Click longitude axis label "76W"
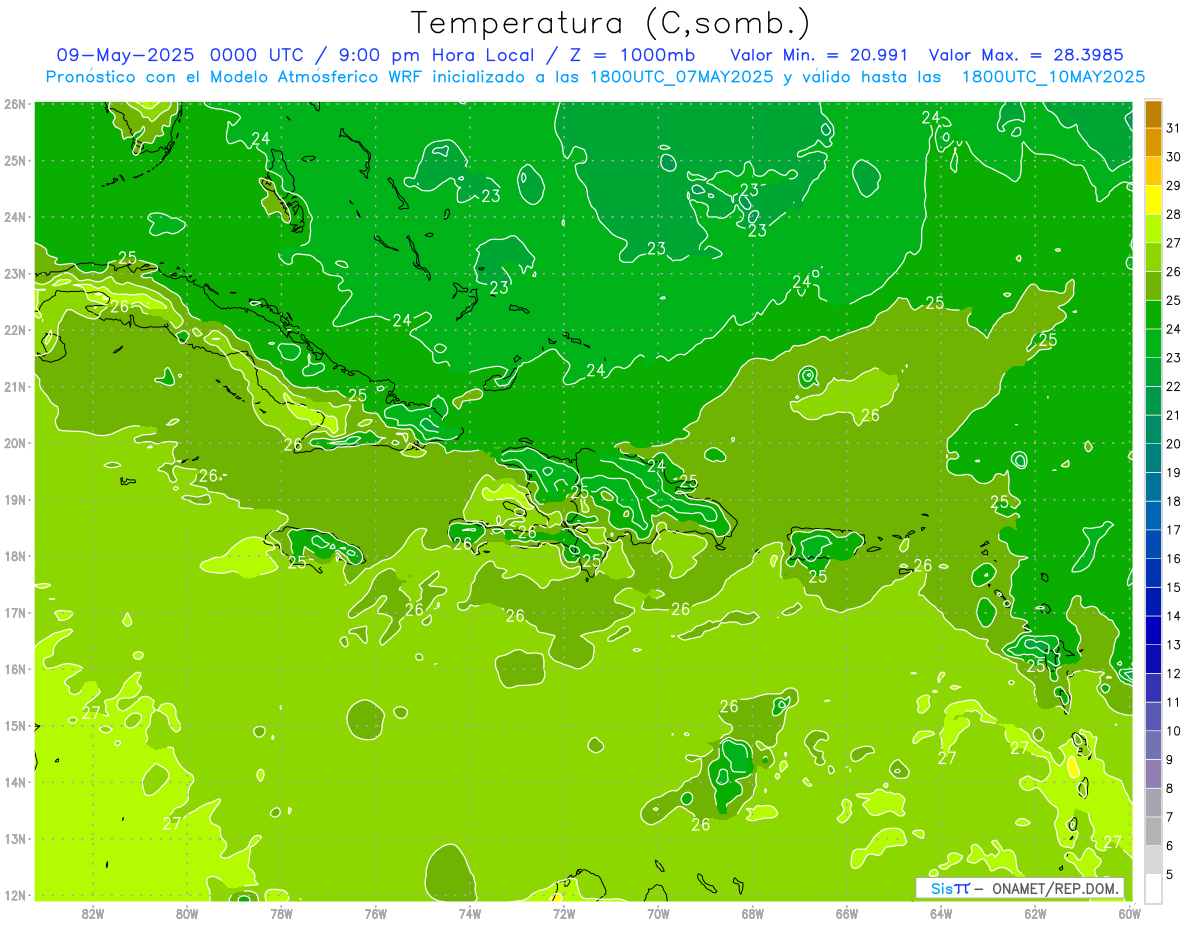This screenshot has height=927, width=1200. coord(375,913)
